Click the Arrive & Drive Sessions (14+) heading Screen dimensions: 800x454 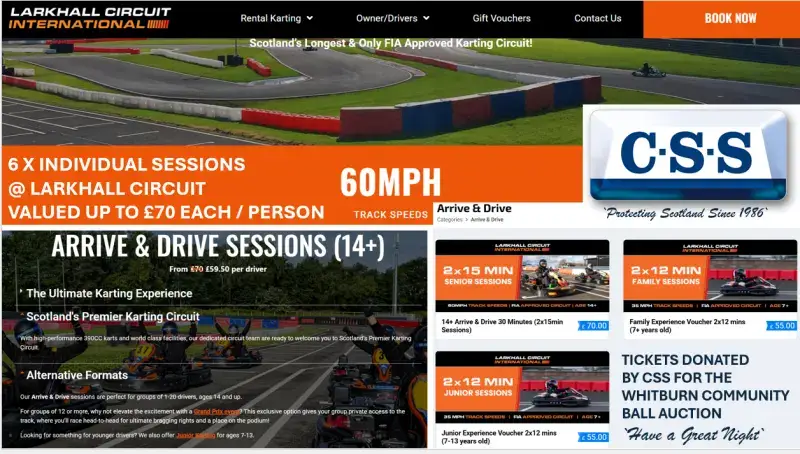tap(218, 246)
